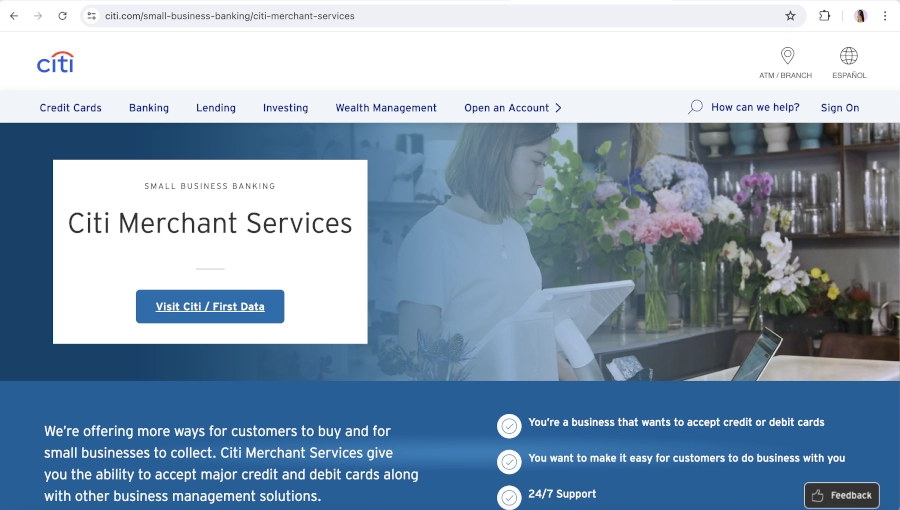This screenshot has width=900, height=510.
Task: Click the search magnifier icon
Action: point(695,107)
